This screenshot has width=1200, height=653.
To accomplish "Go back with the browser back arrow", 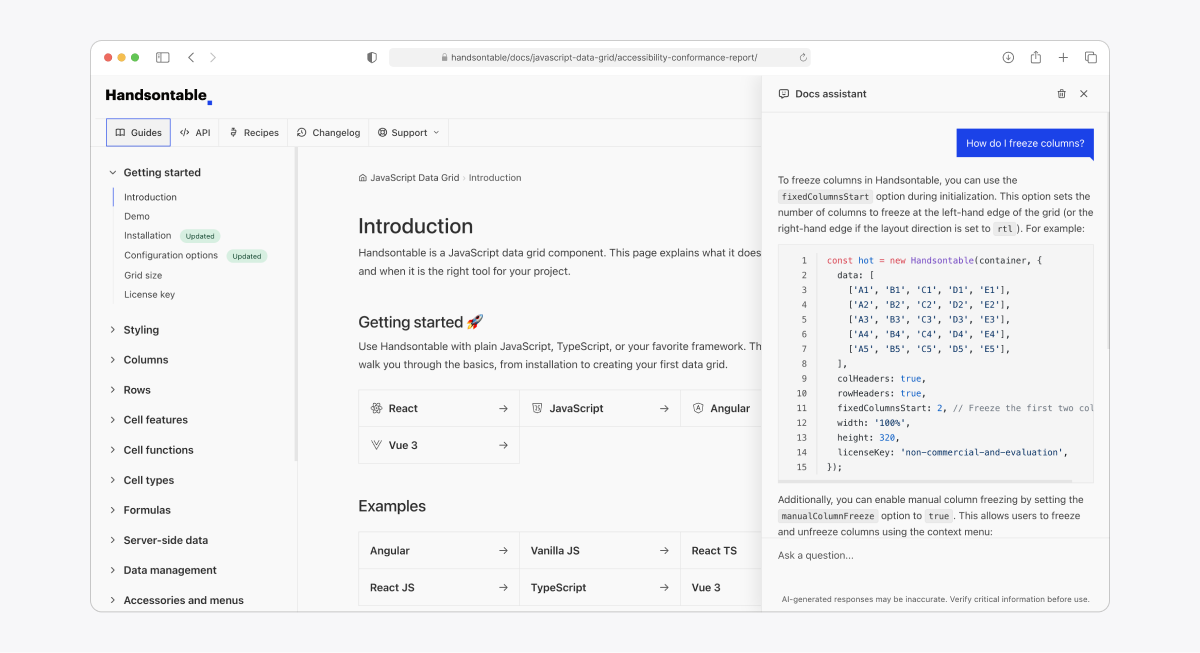I will pos(191,58).
